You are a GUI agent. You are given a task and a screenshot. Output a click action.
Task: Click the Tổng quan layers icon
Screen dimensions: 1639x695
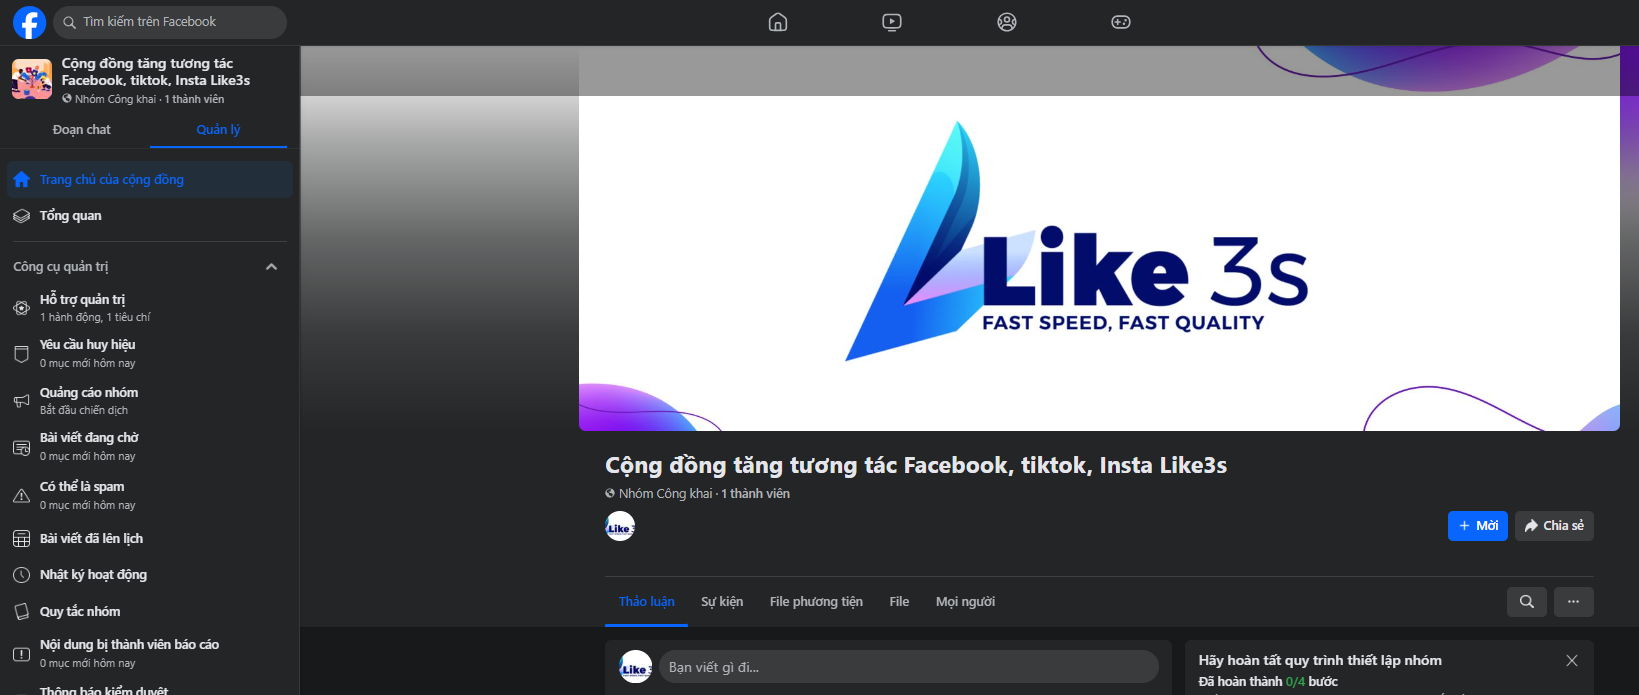pyautogui.click(x=21, y=216)
